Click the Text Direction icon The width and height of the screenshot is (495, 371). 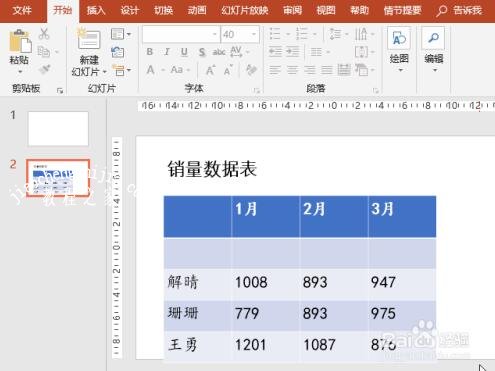point(361,34)
